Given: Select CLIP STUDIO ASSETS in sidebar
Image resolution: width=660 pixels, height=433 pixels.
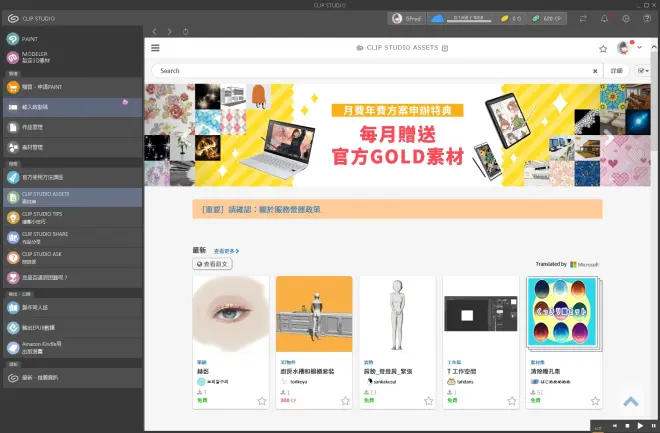Looking at the screenshot, I should 72,197.
